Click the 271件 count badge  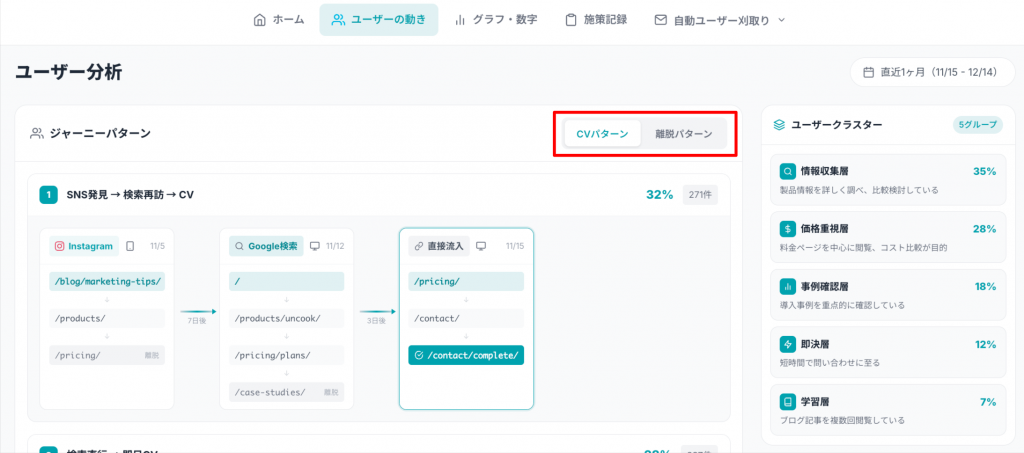coord(700,195)
